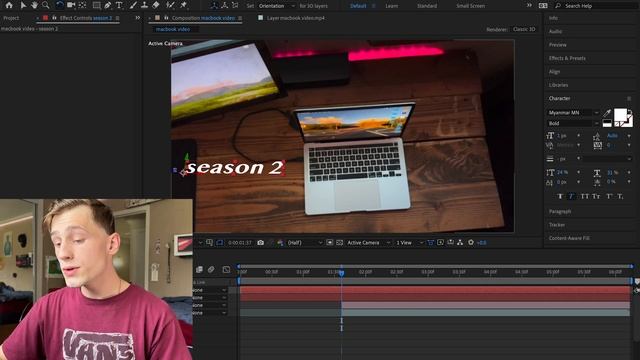Toggle Faux Bold text style
Screen dimensions: 640x360
pyautogui.click(x=560, y=196)
